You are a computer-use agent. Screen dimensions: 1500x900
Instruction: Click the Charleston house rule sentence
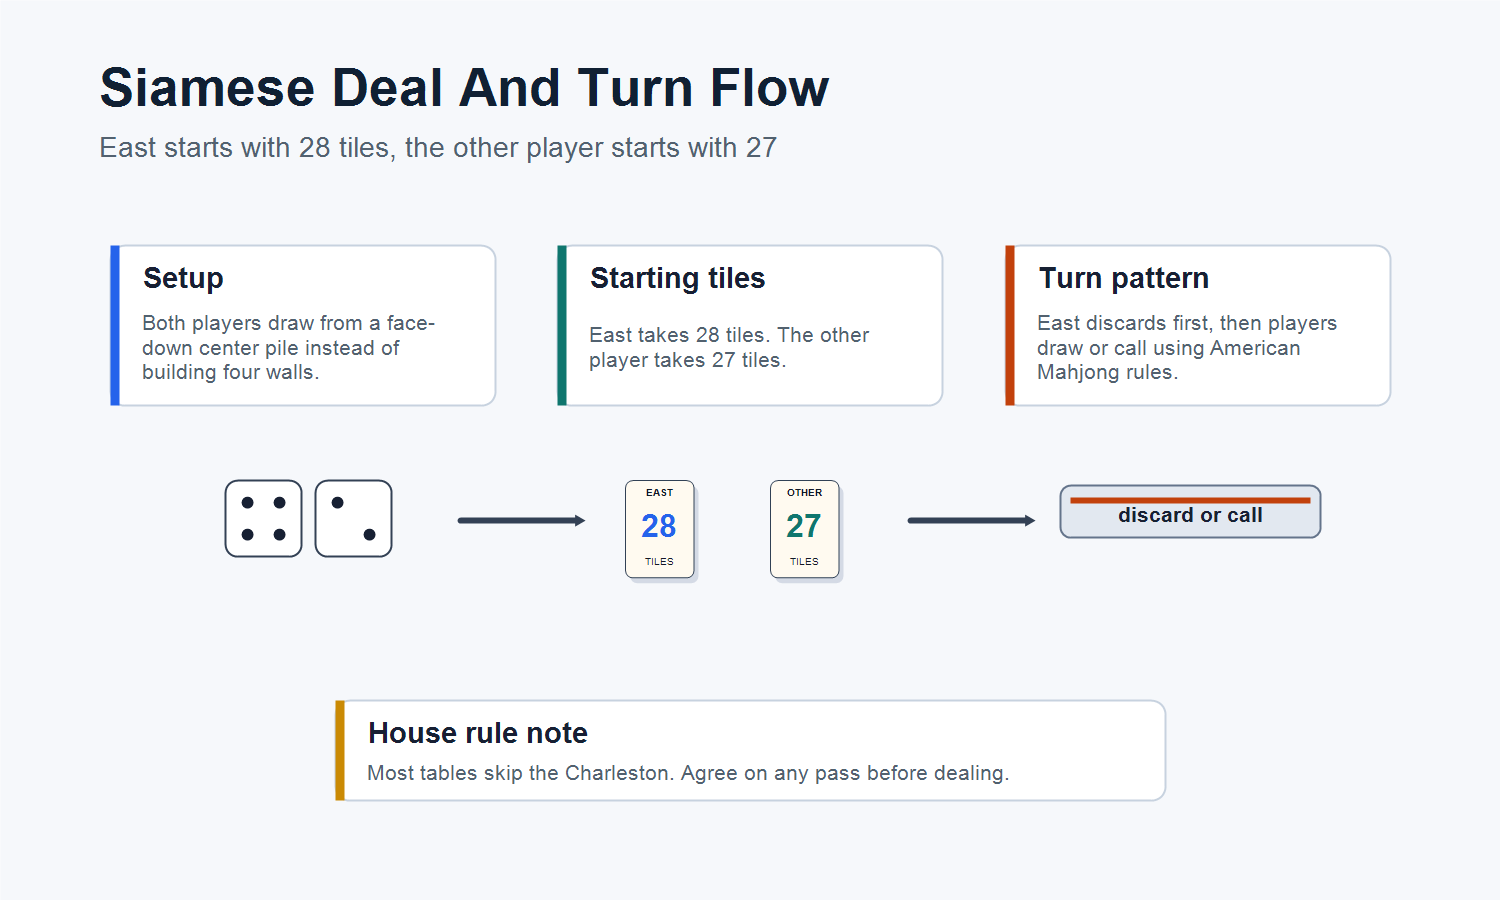(688, 773)
